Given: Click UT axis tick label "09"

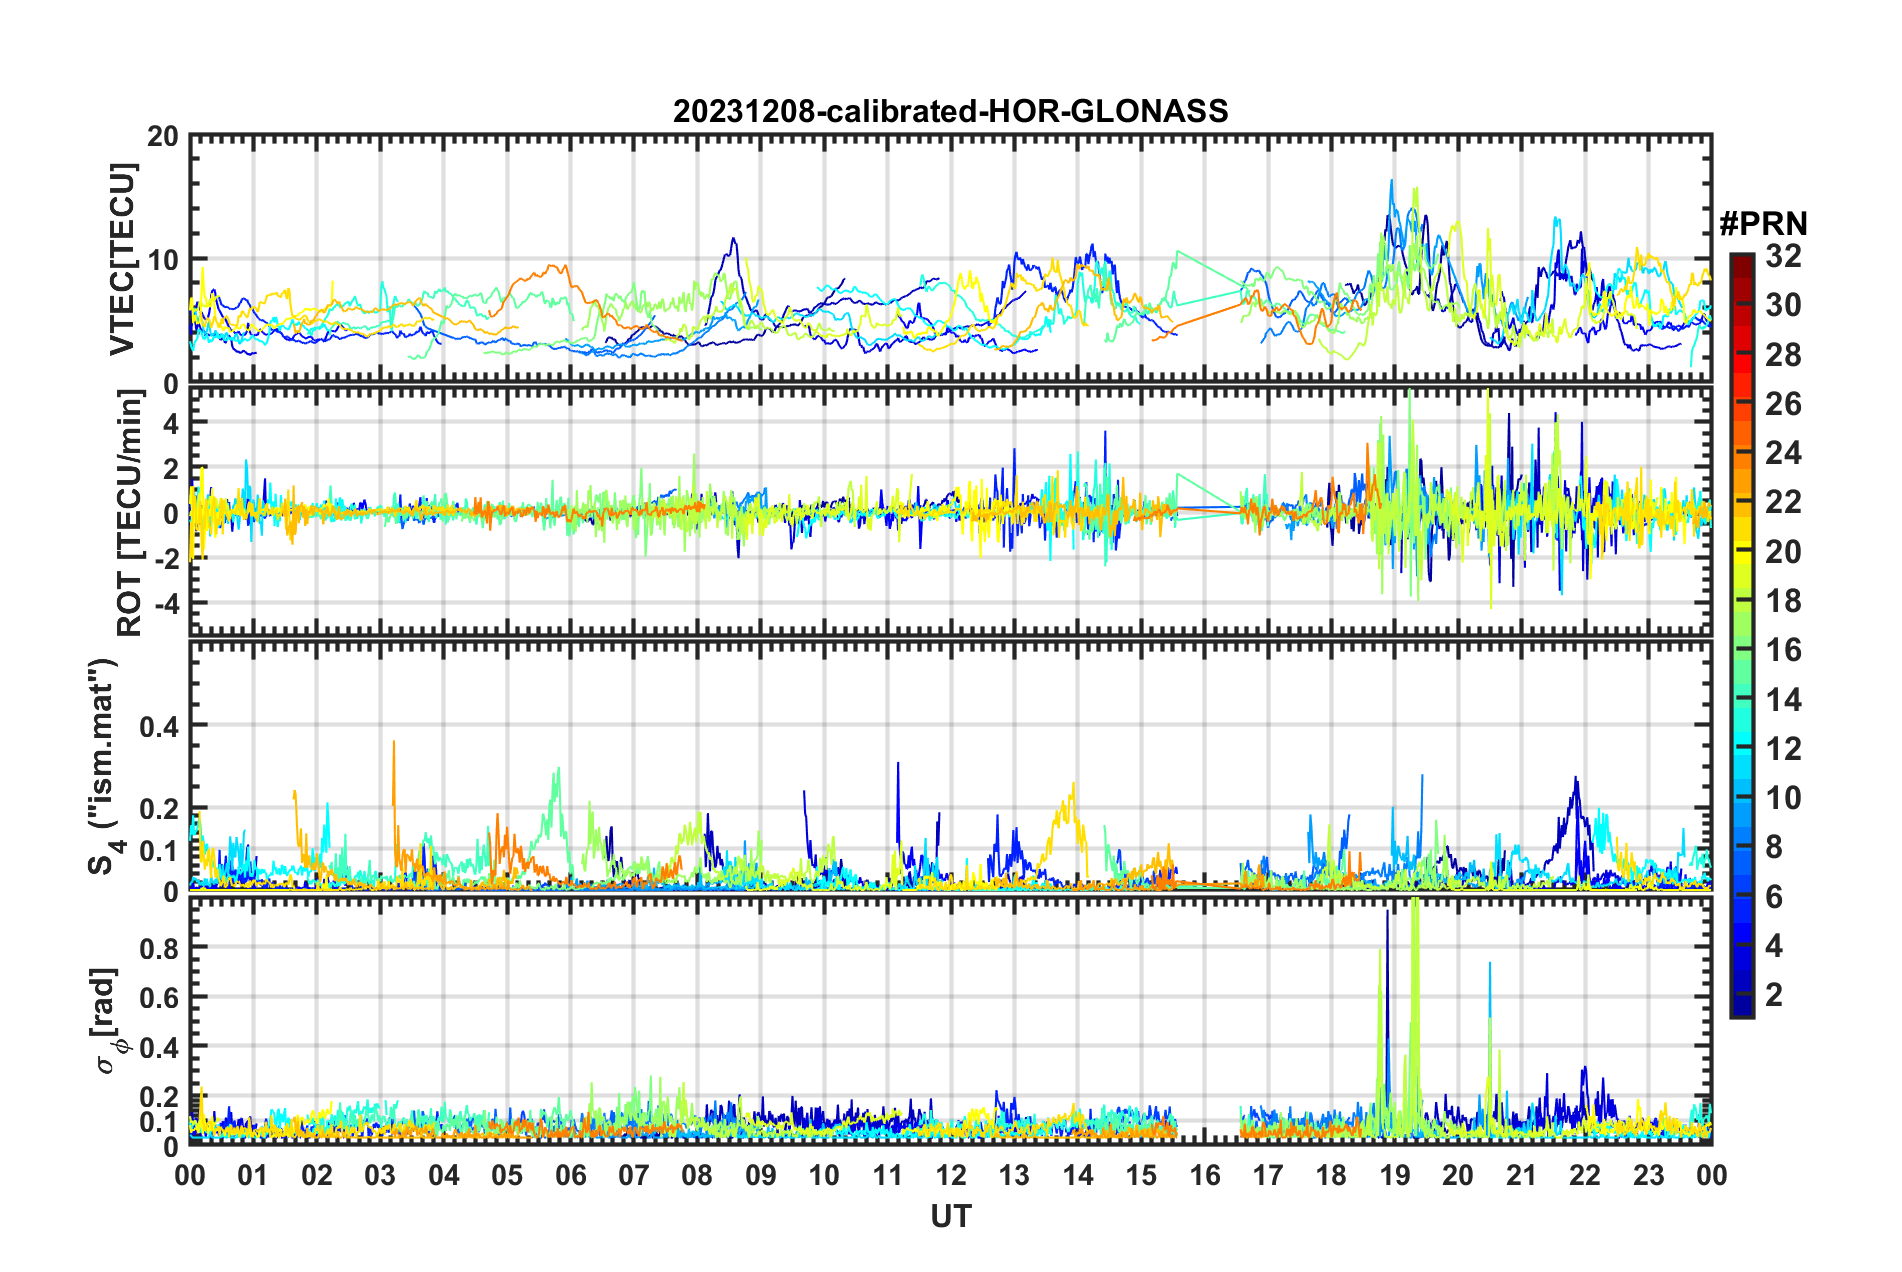Looking at the screenshot, I should click(x=761, y=1175).
